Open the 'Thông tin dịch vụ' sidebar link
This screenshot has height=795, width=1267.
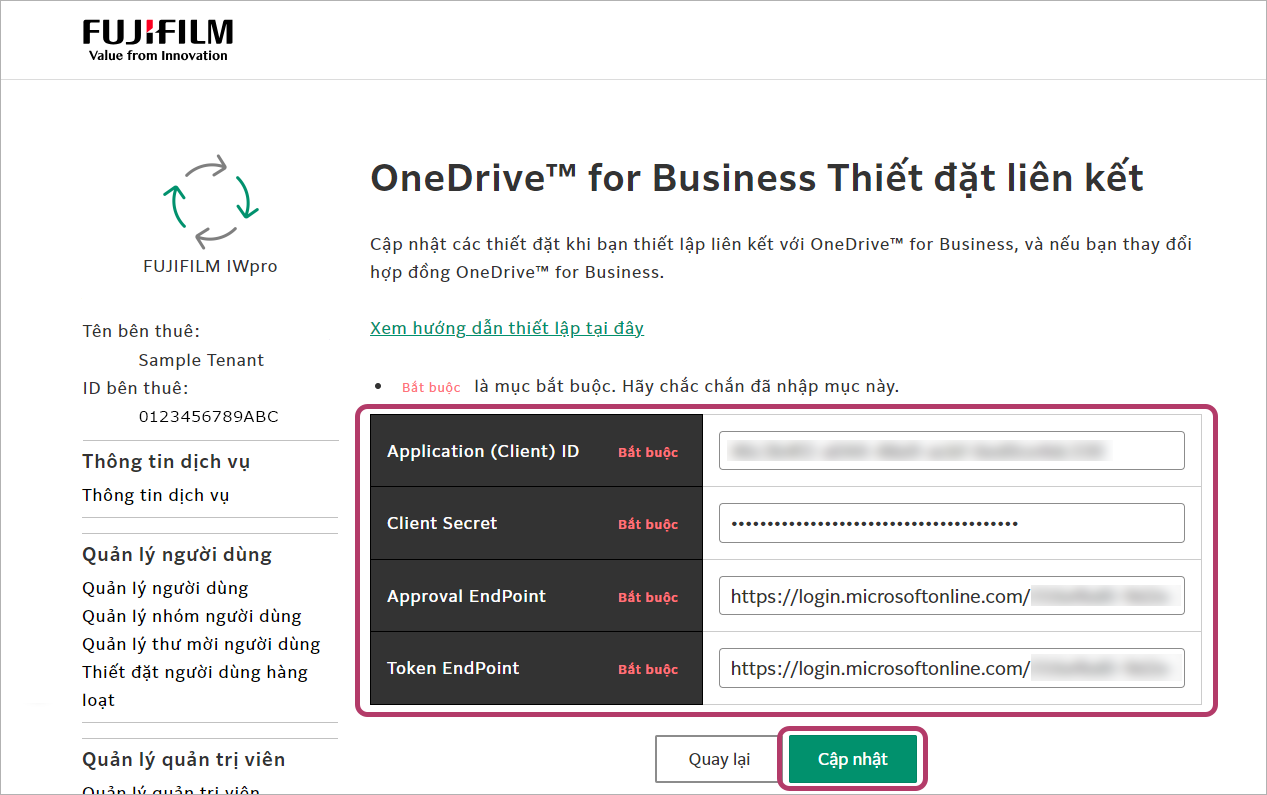[156, 495]
